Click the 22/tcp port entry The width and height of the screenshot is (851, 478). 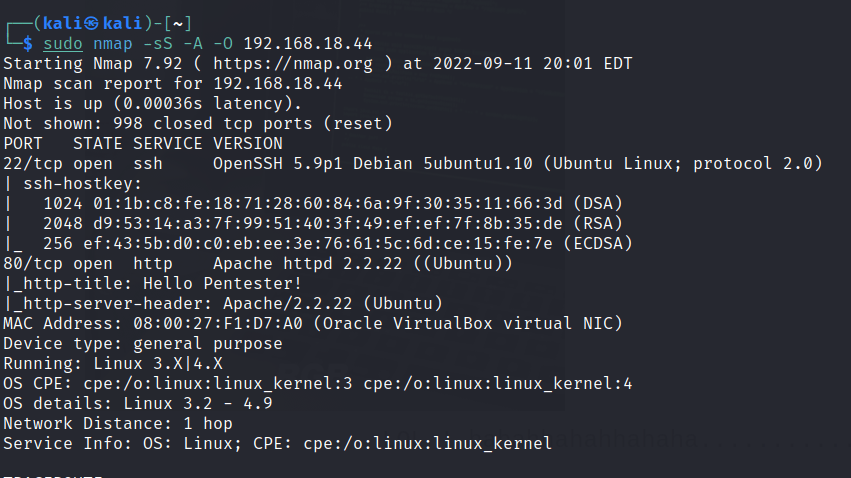pyautogui.click(x=31, y=163)
